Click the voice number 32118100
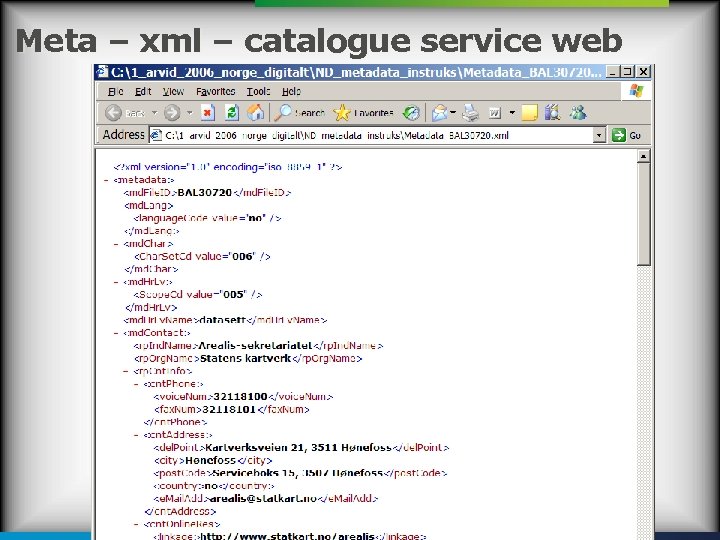 click(x=241, y=396)
